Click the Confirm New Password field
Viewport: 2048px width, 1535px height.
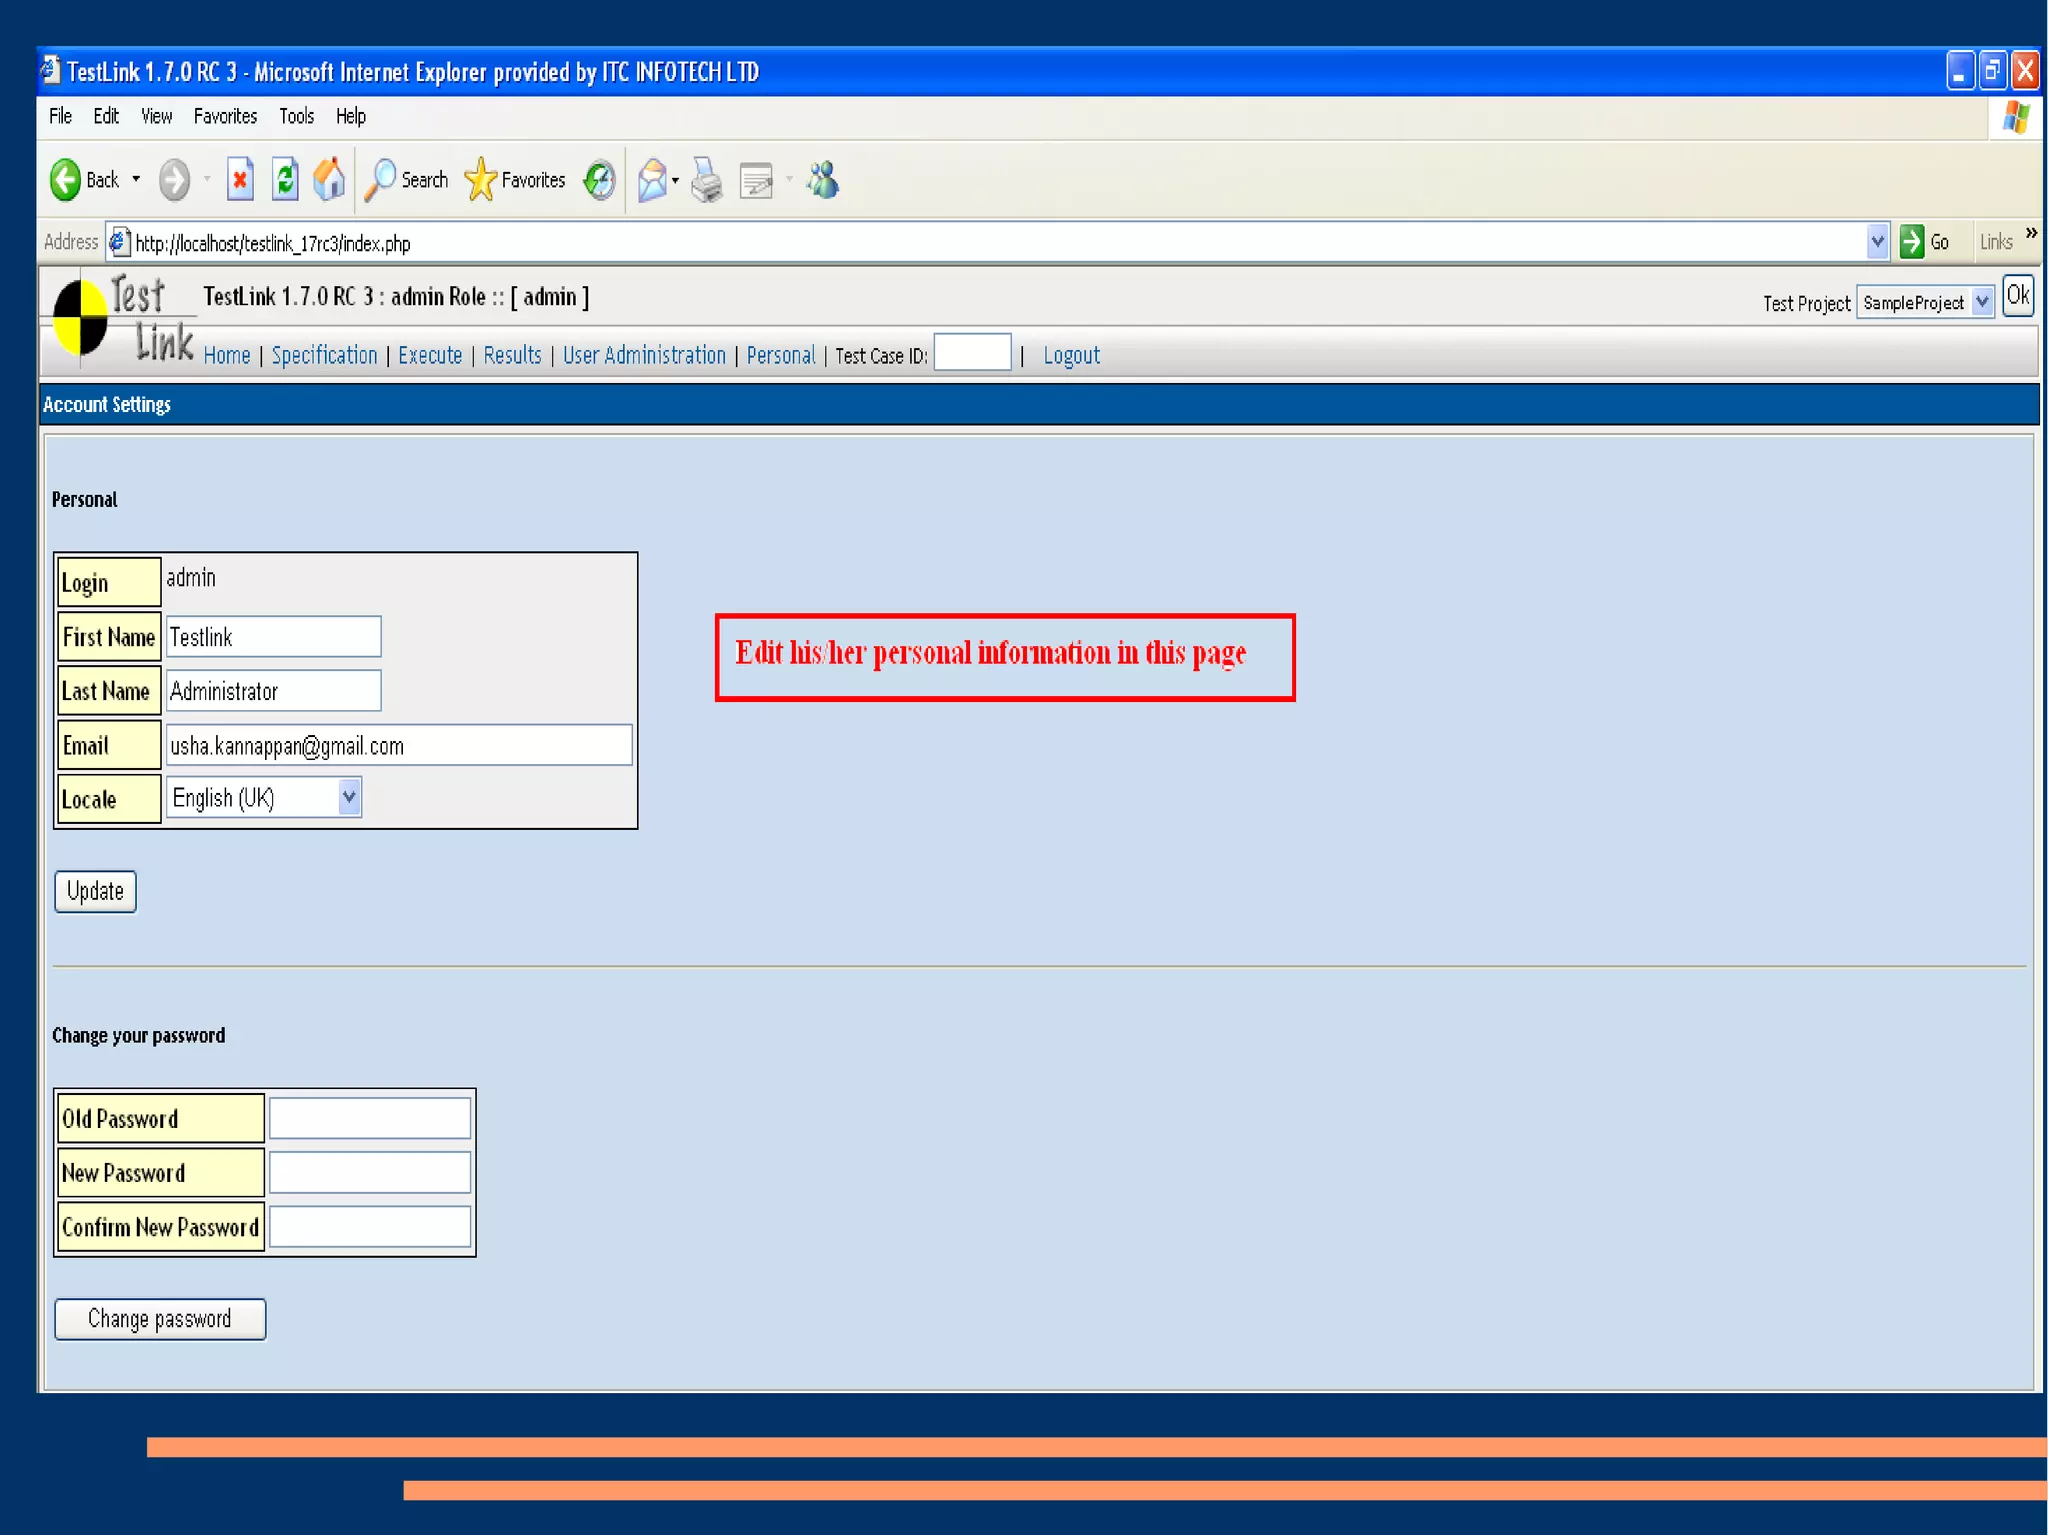370,1226
